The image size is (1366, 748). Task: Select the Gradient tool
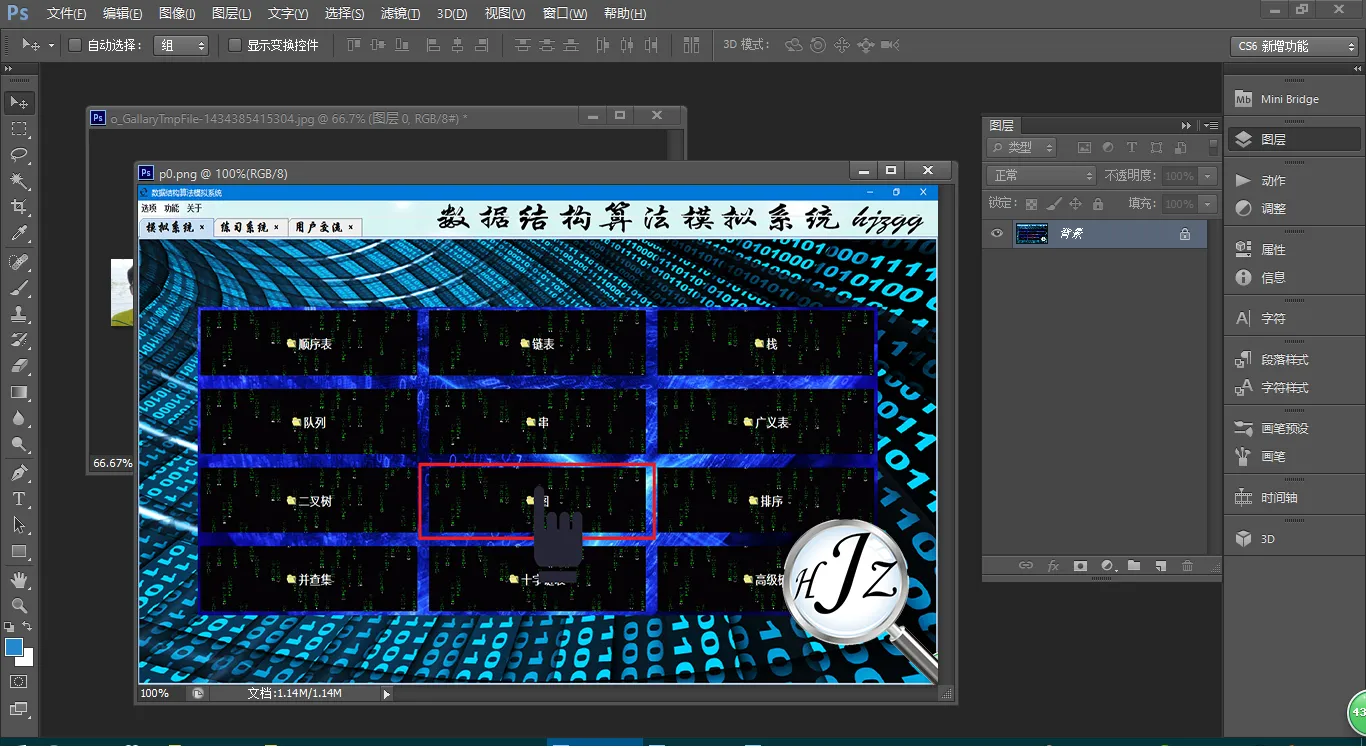19,392
